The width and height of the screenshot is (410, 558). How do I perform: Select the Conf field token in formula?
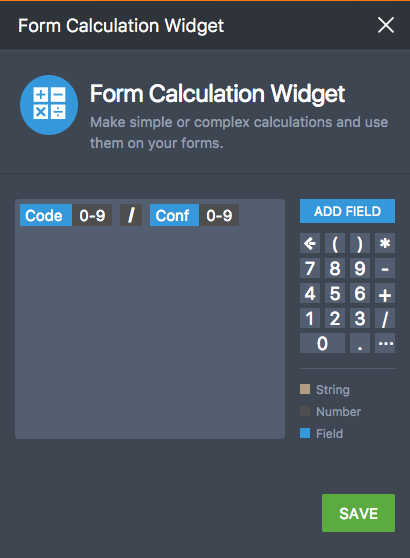coord(174,215)
